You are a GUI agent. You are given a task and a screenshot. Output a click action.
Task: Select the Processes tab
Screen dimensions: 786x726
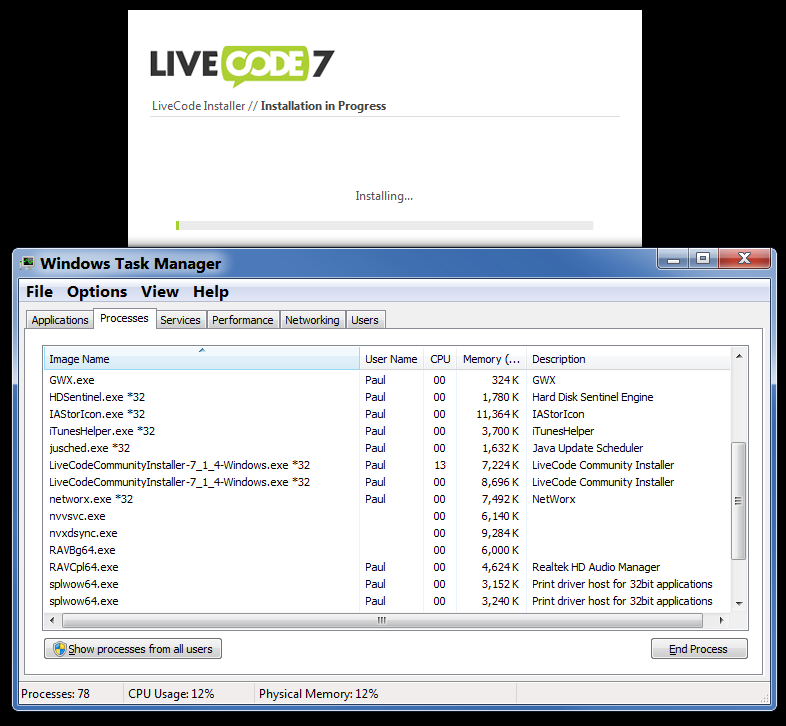124,318
